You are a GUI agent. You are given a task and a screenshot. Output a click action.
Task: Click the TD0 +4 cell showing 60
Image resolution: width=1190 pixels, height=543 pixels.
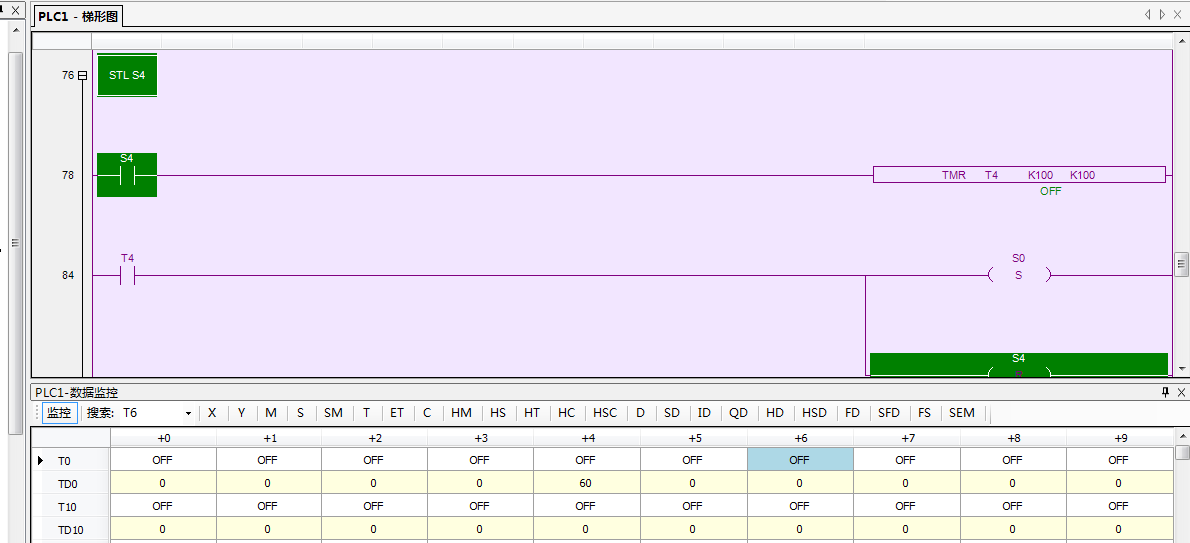click(x=585, y=483)
